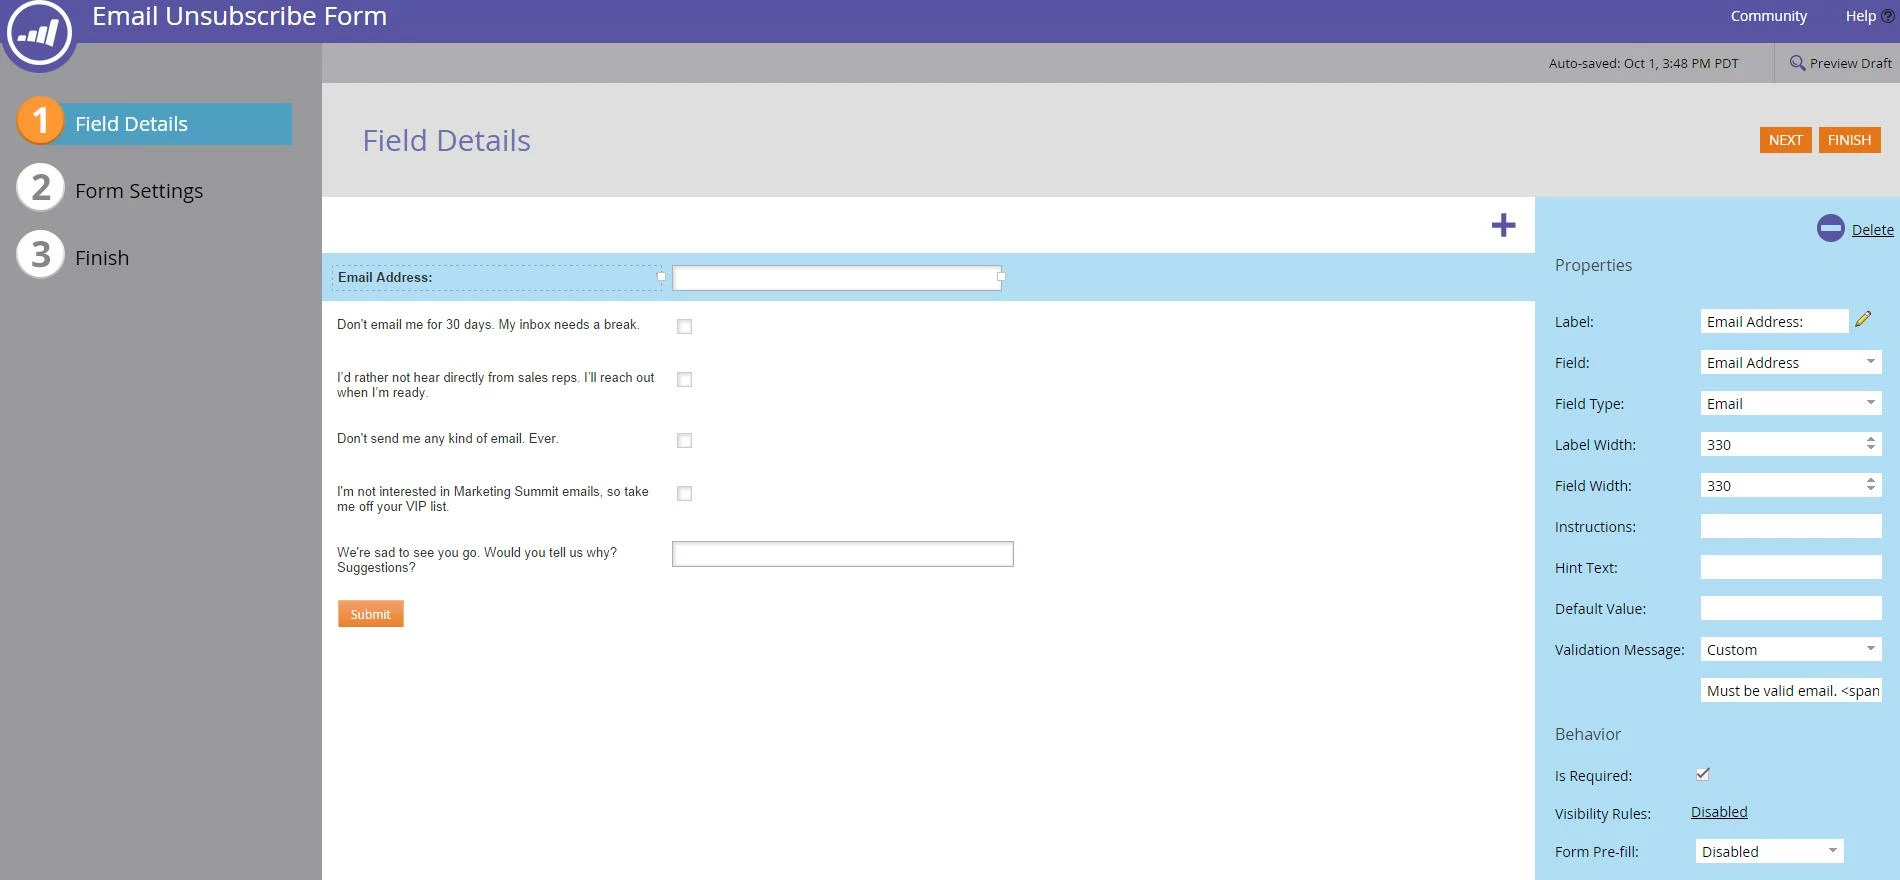Click the Field Width value field
This screenshot has width=1900, height=880.
pyautogui.click(x=1781, y=485)
